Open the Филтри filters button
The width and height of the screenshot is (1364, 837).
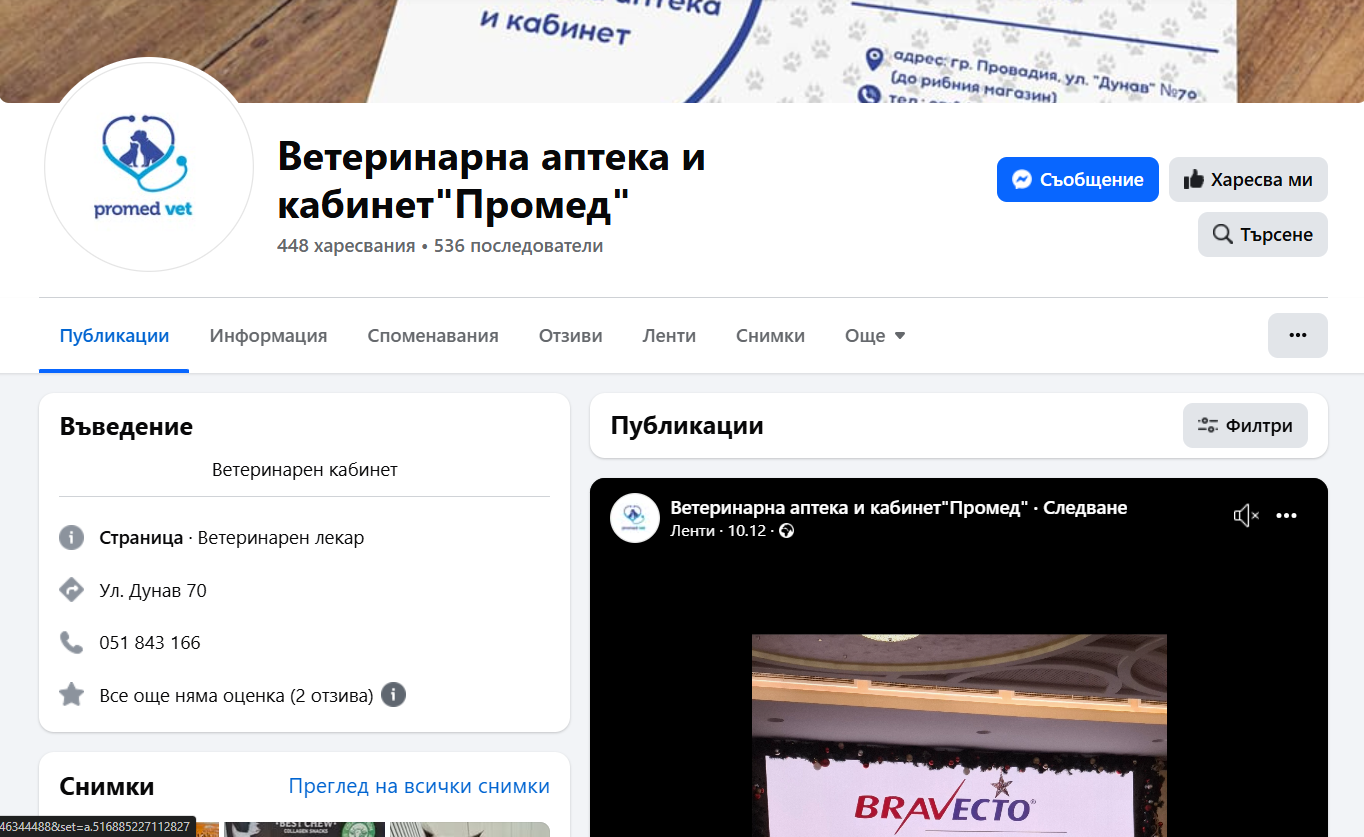click(x=1245, y=425)
